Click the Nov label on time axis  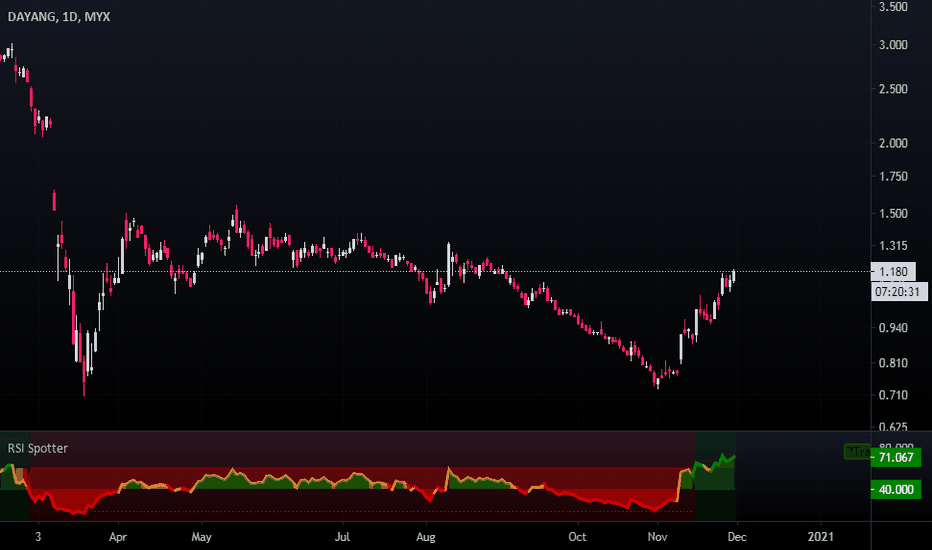pos(657,537)
